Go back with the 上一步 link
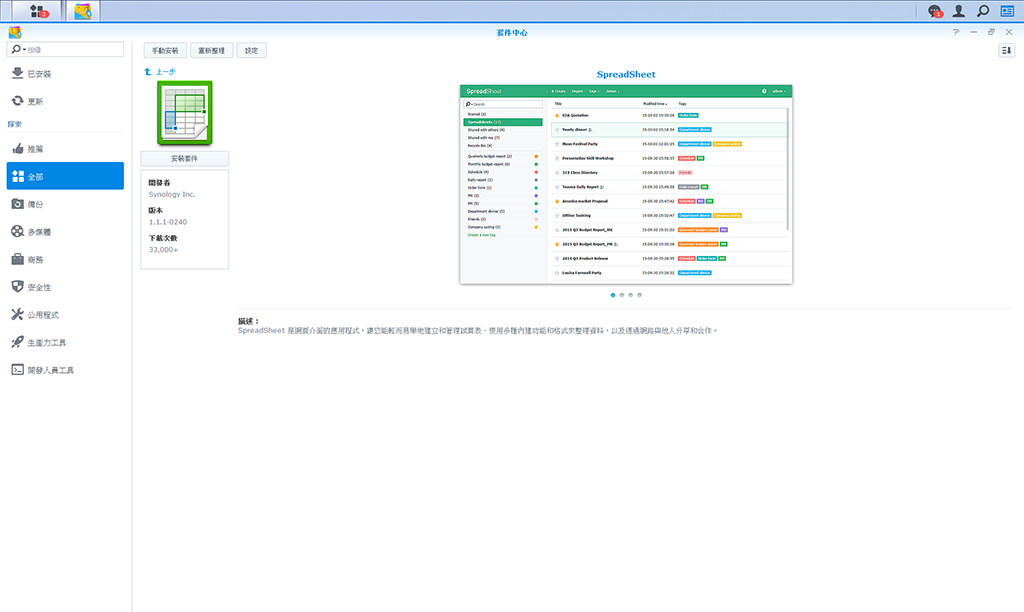 [x=160, y=72]
